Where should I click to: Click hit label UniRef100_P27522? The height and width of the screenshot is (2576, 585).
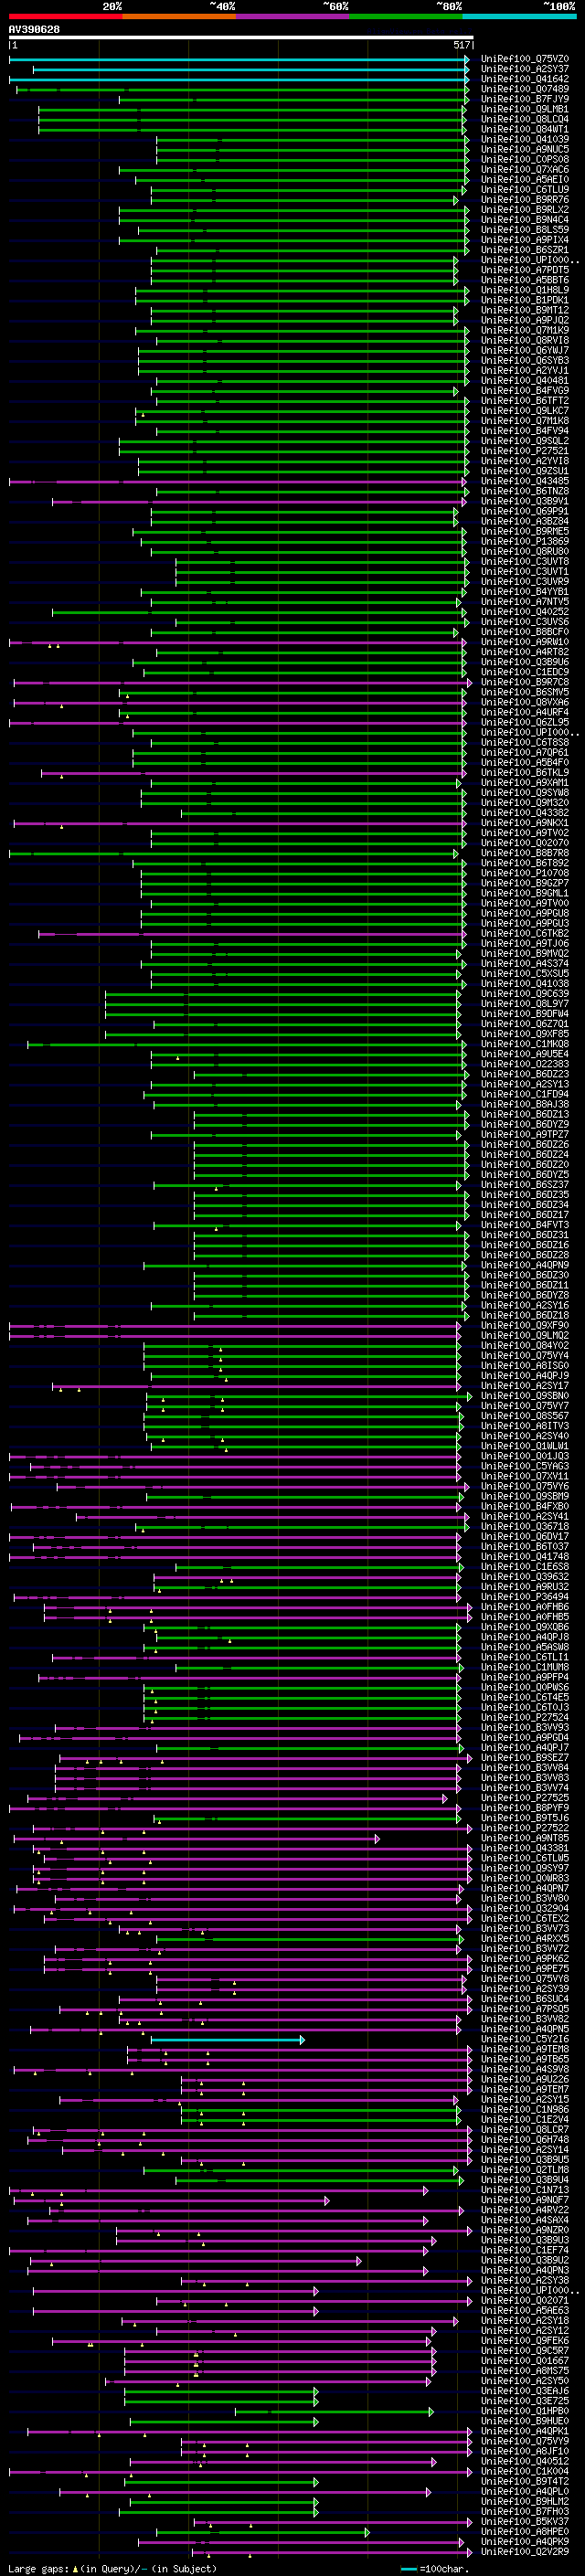pyautogui.click(x=524, y=1827)
